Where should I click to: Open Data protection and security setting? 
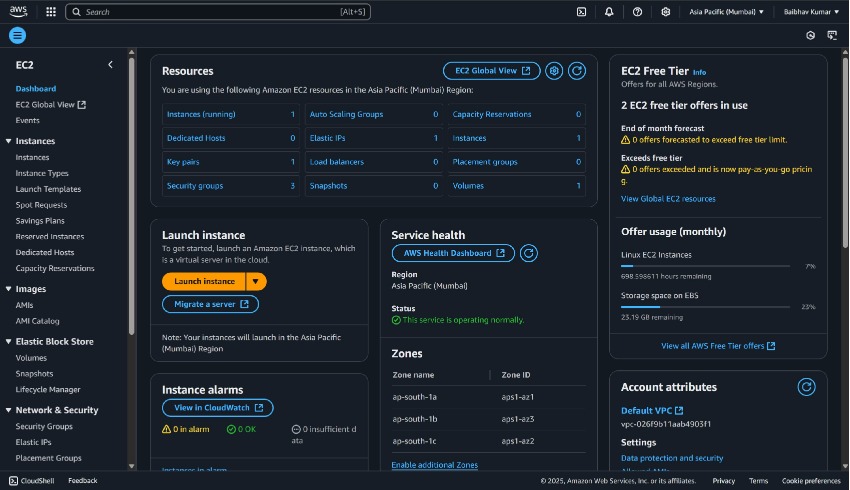672,458
